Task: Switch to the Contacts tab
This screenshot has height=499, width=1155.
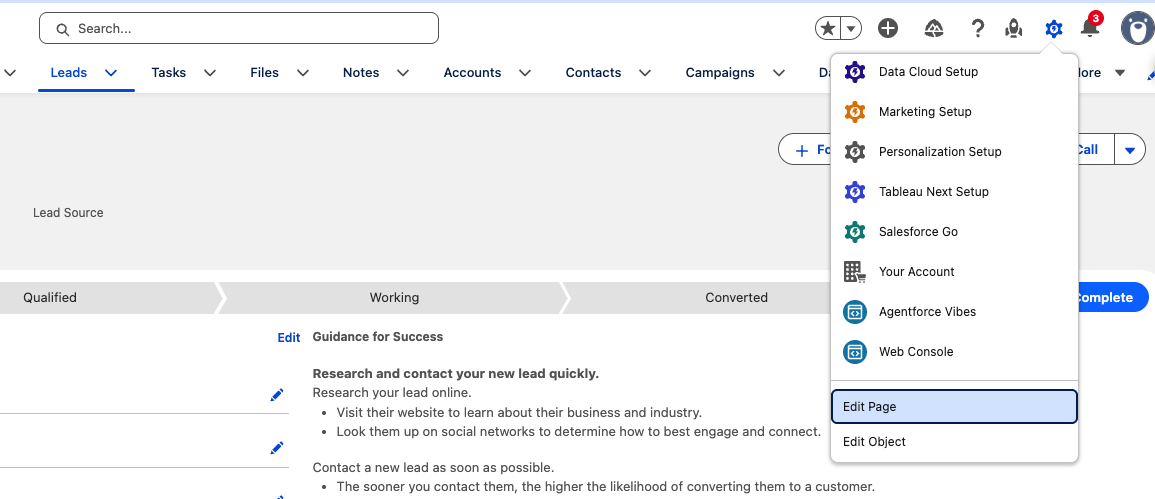Action: pyautogui.click(x=593, y=72)
